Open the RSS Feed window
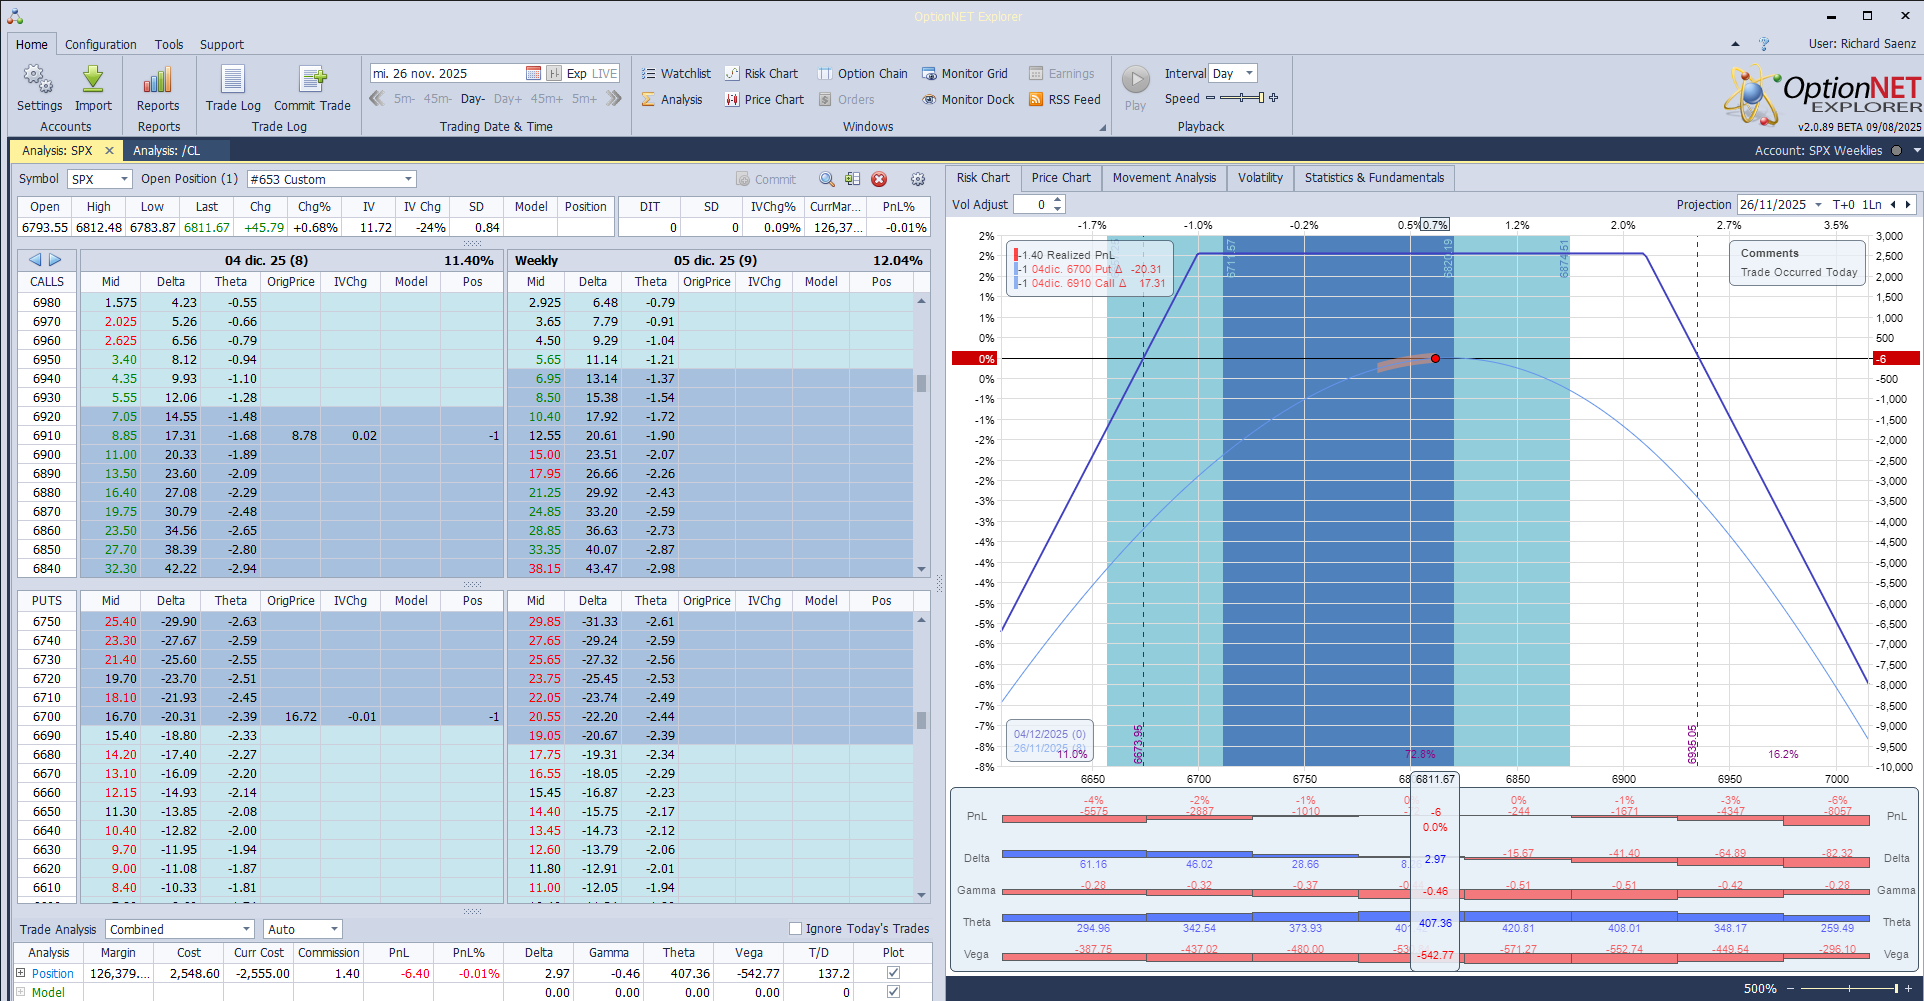1924x1001 pixels. point(1065,99)
